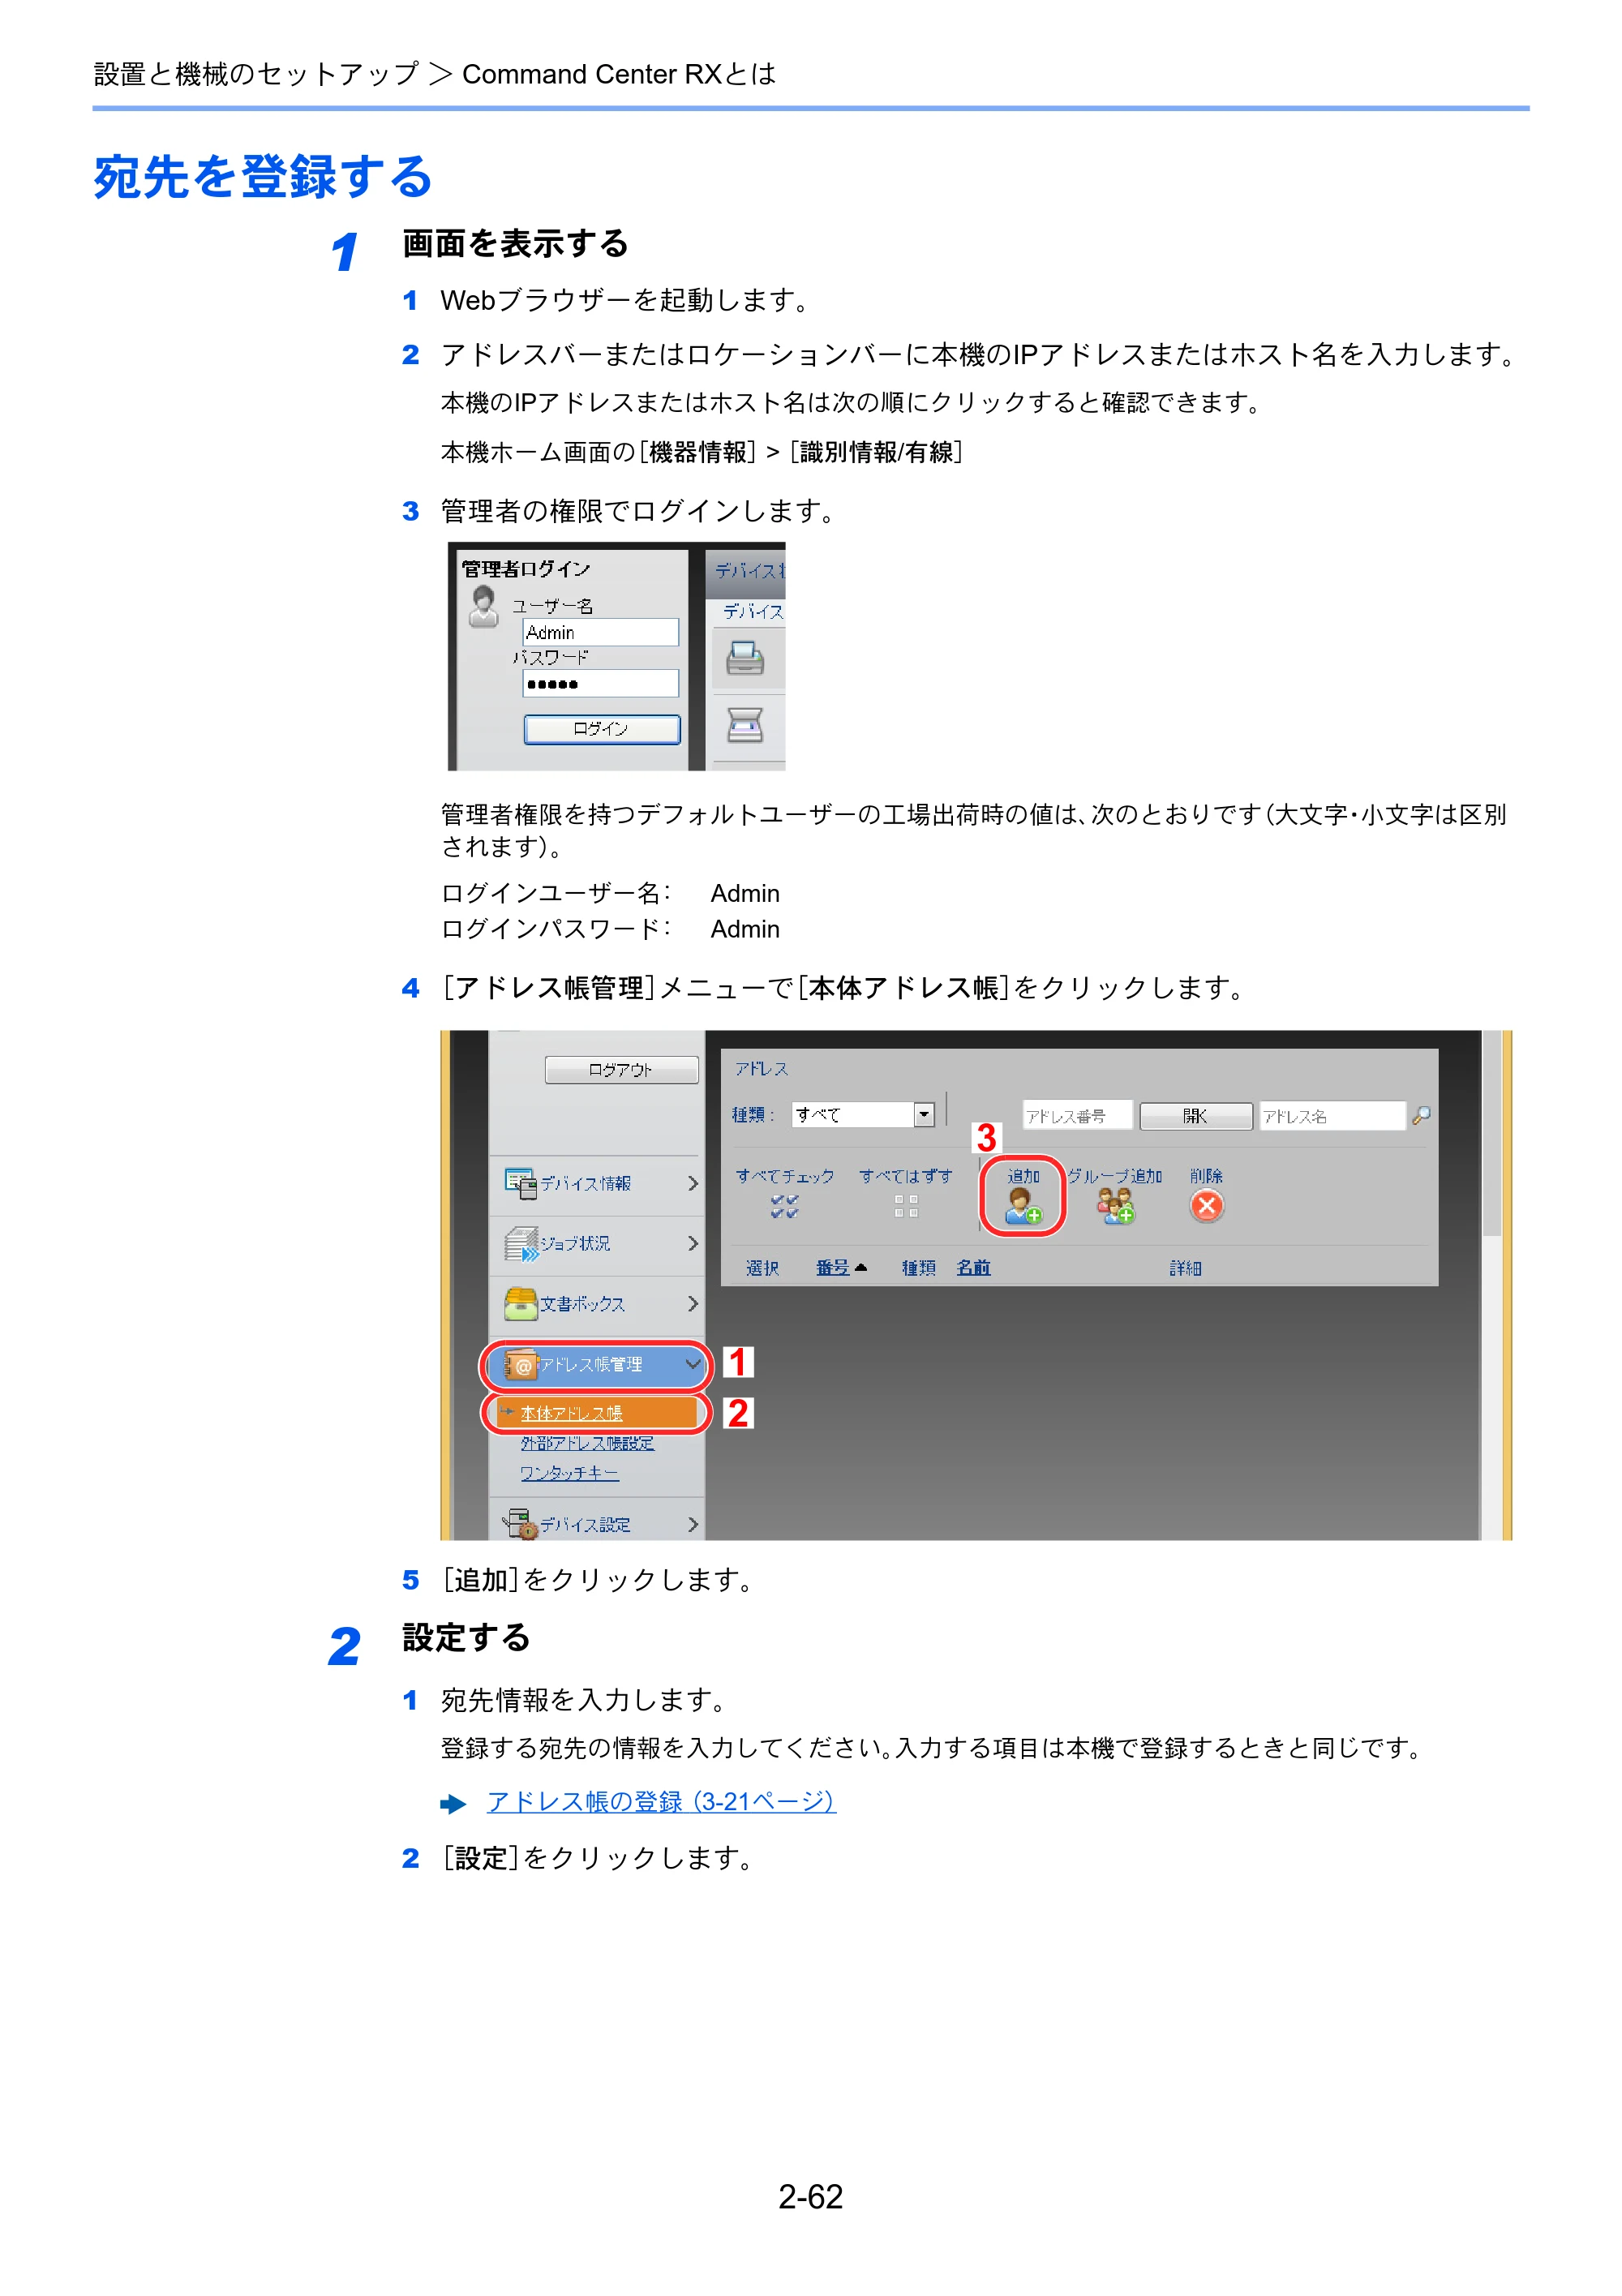
Task: Click the アドレス番号 input field
Action: pyautogui.click(x=1077, y=1116)
